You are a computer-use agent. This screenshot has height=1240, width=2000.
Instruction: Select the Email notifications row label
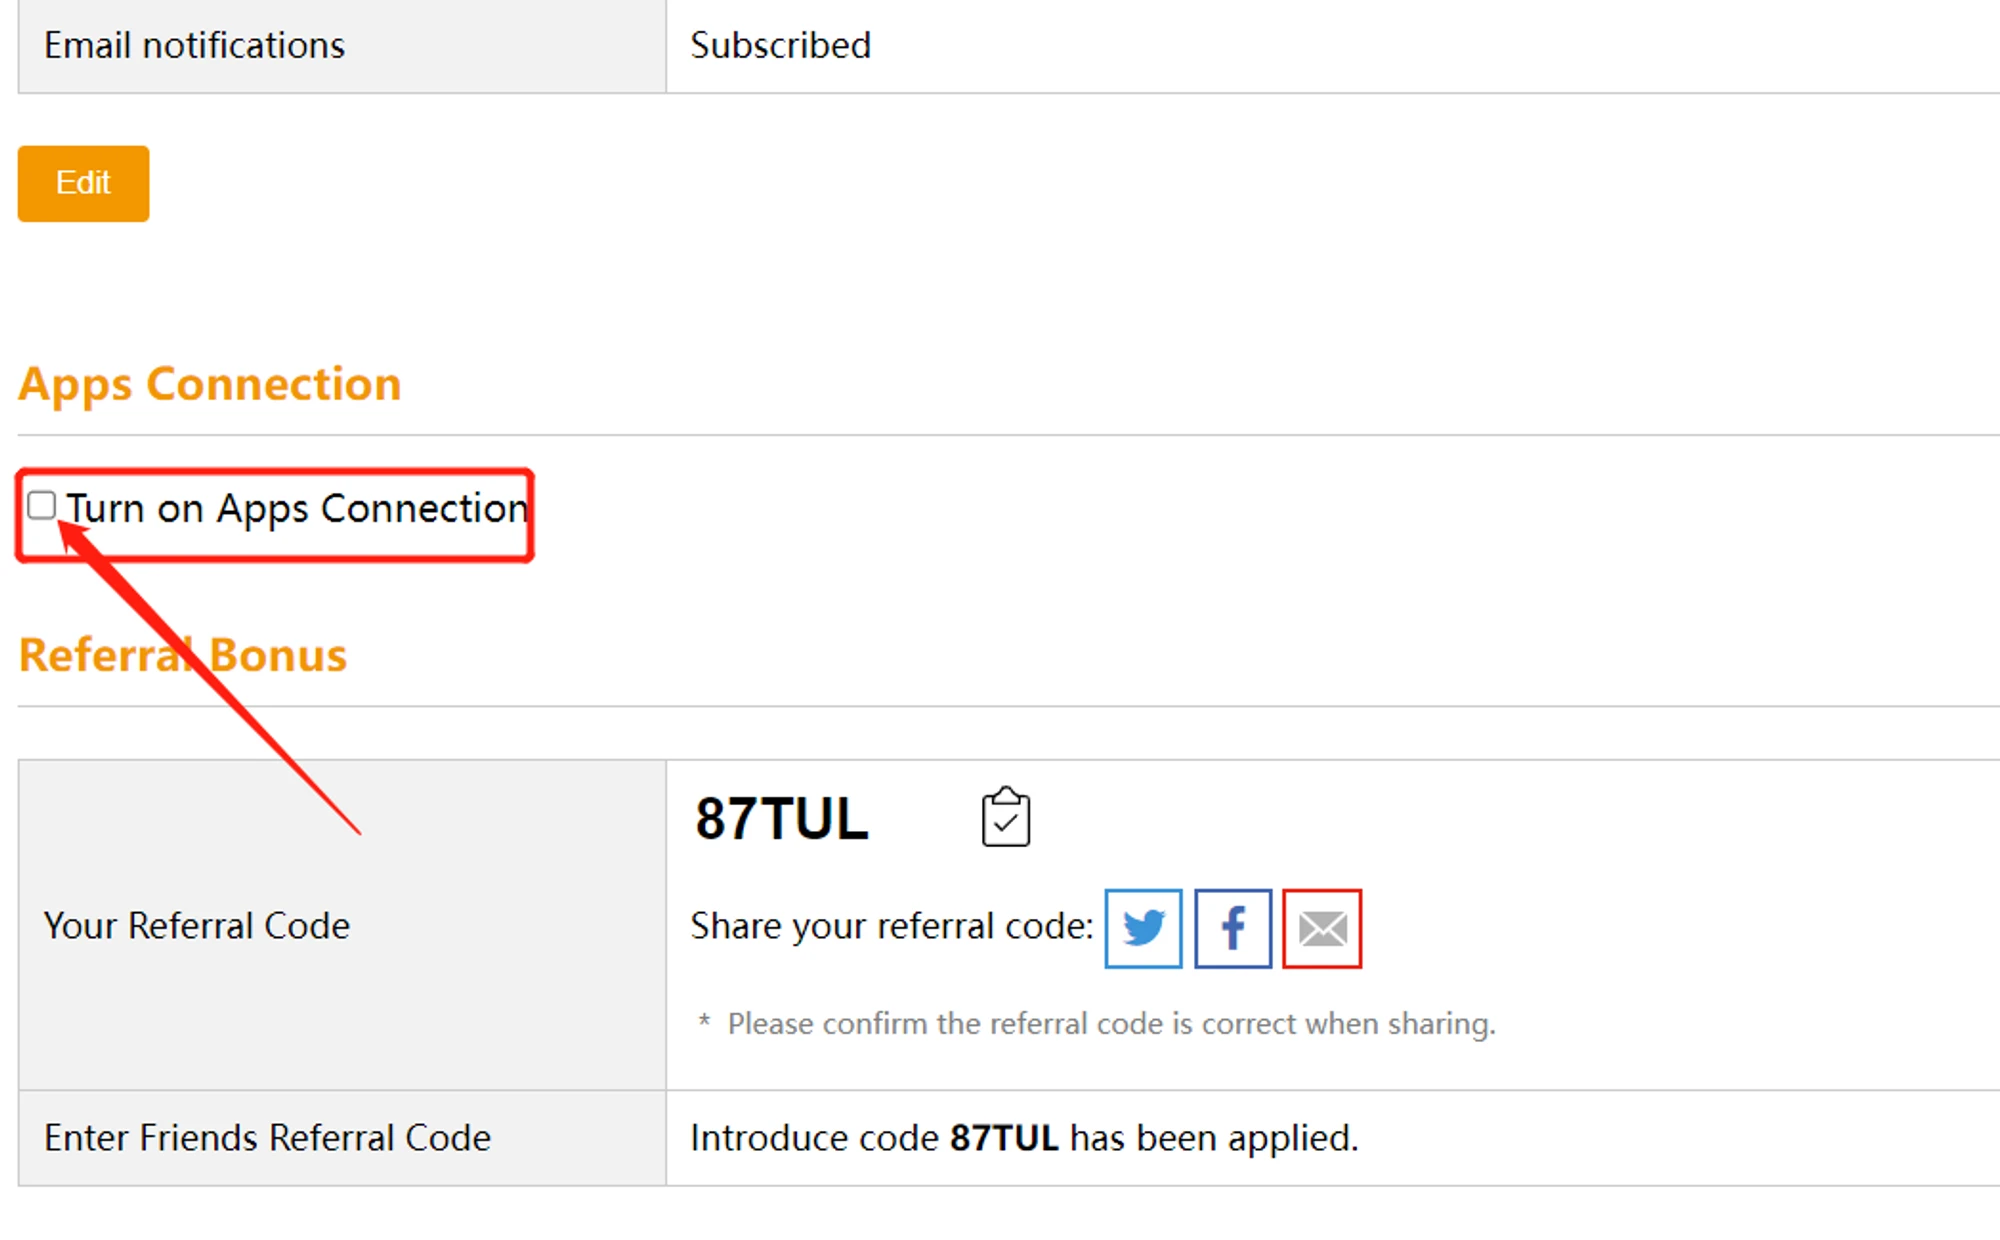[194, 46]
